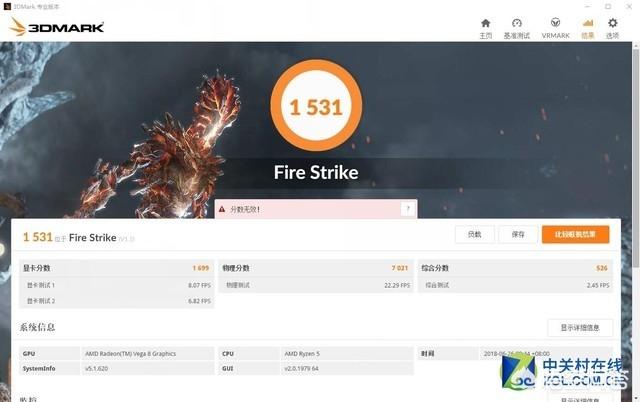This screenshot has height=402, width=640.
Task: Select the AMD Ryzen 5 CPU value
Action: (302, 353)
